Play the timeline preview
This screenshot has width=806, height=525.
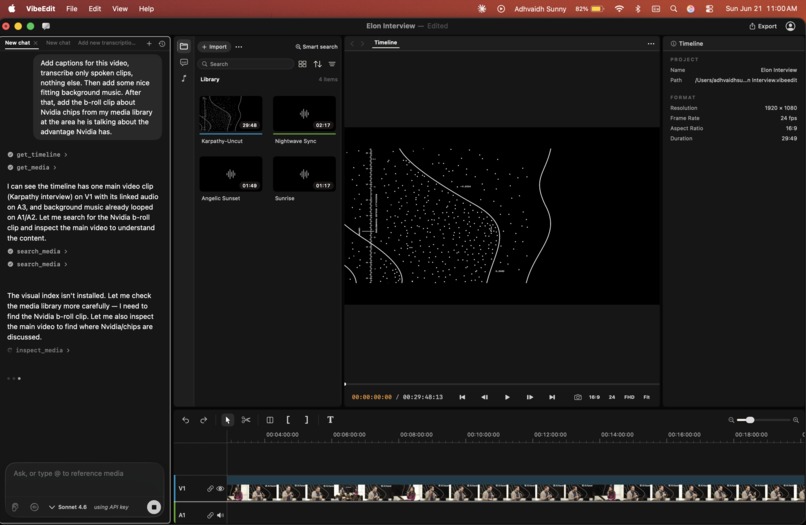click(507, 397)
